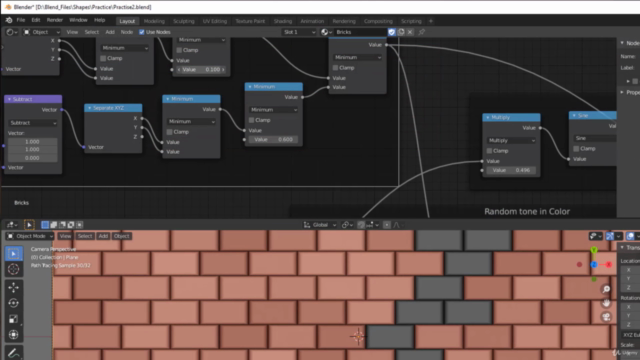Toggle Use Nodes checkbox

click(x=142, y=32)
